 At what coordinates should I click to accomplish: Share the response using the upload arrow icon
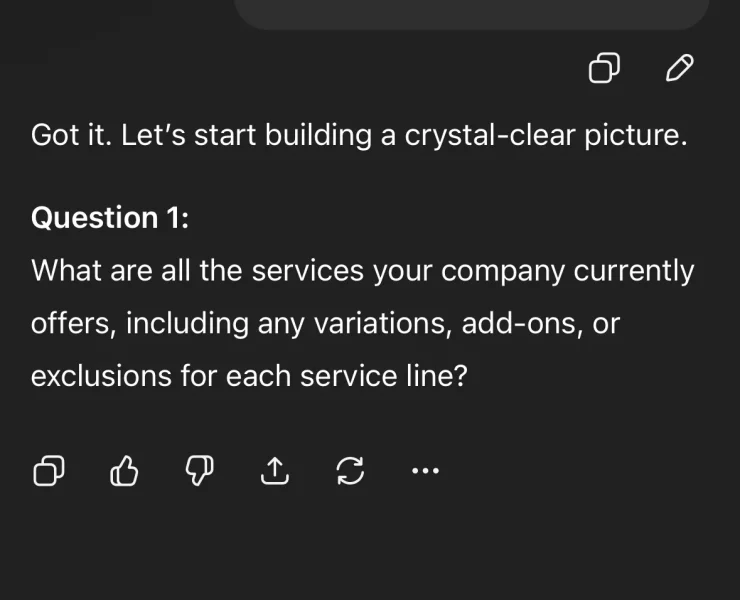point(274,470)
